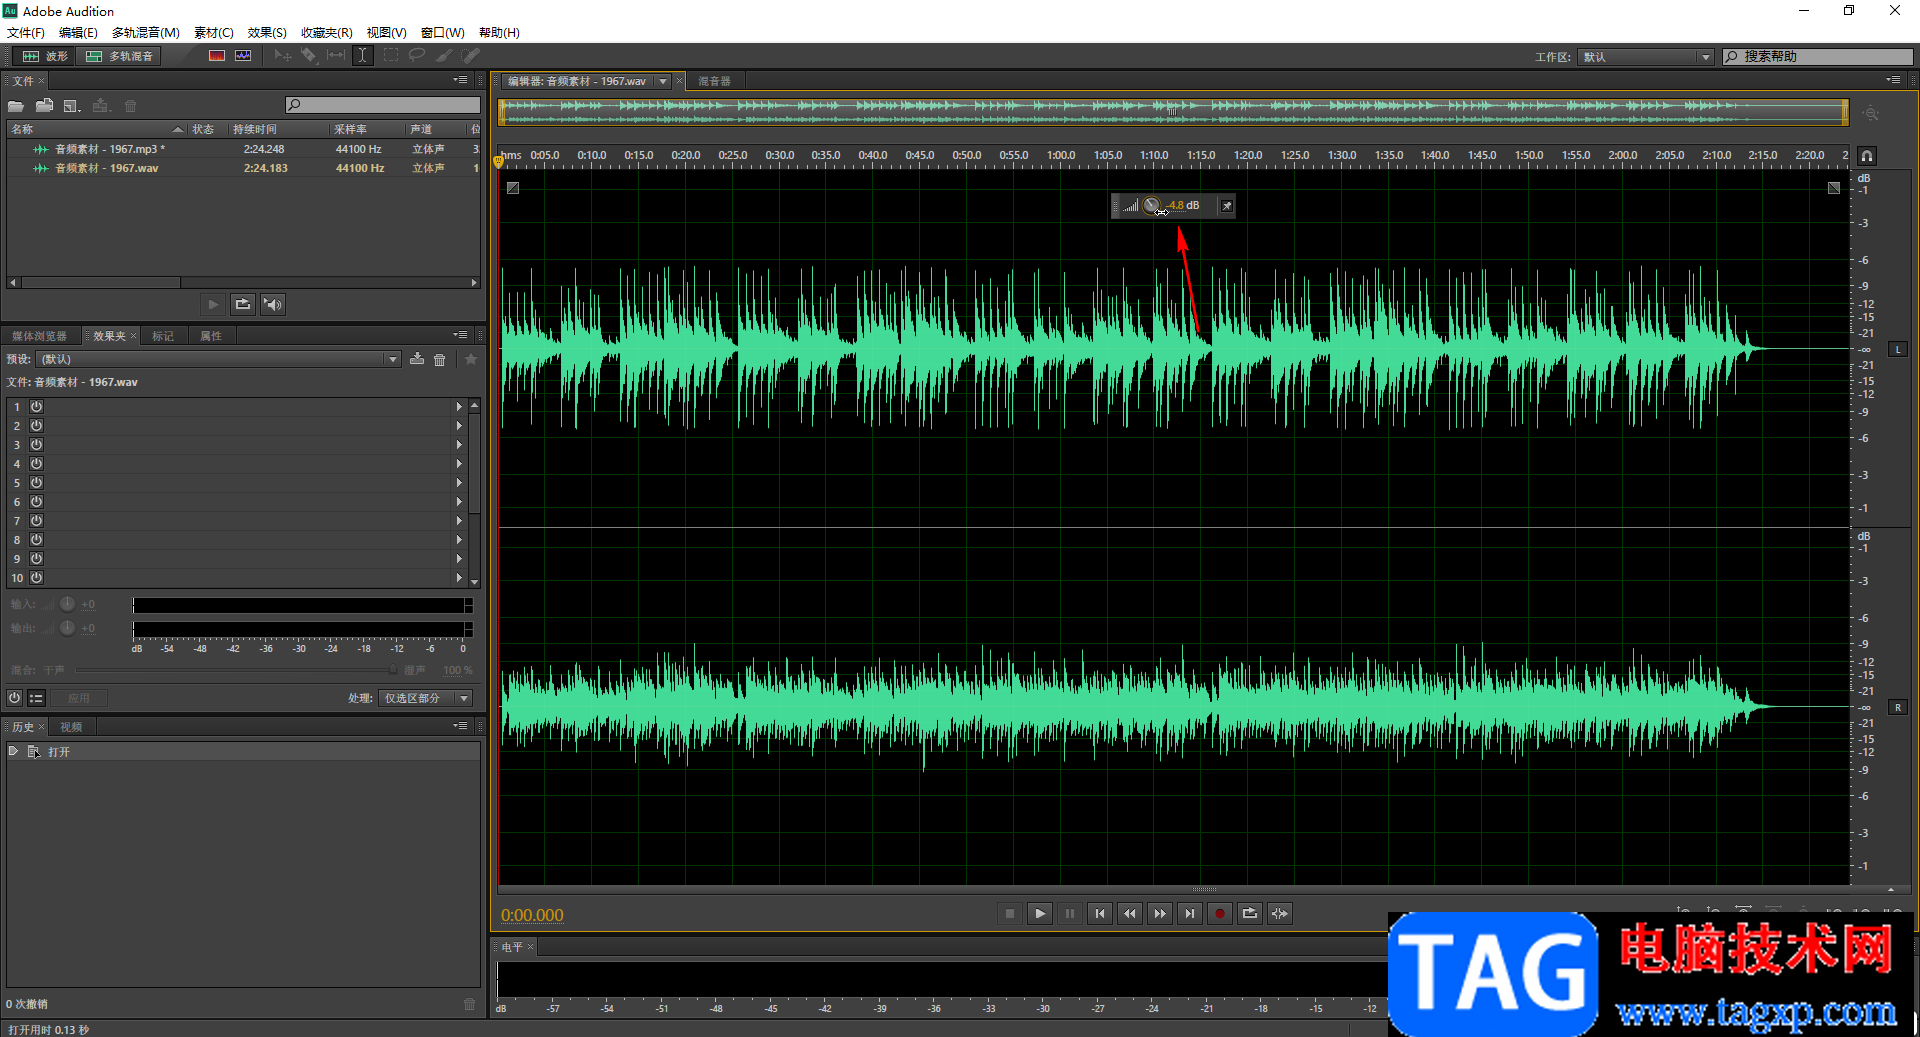
Task: Toggle auto-play speaker in Files panel
Action: 273,304
